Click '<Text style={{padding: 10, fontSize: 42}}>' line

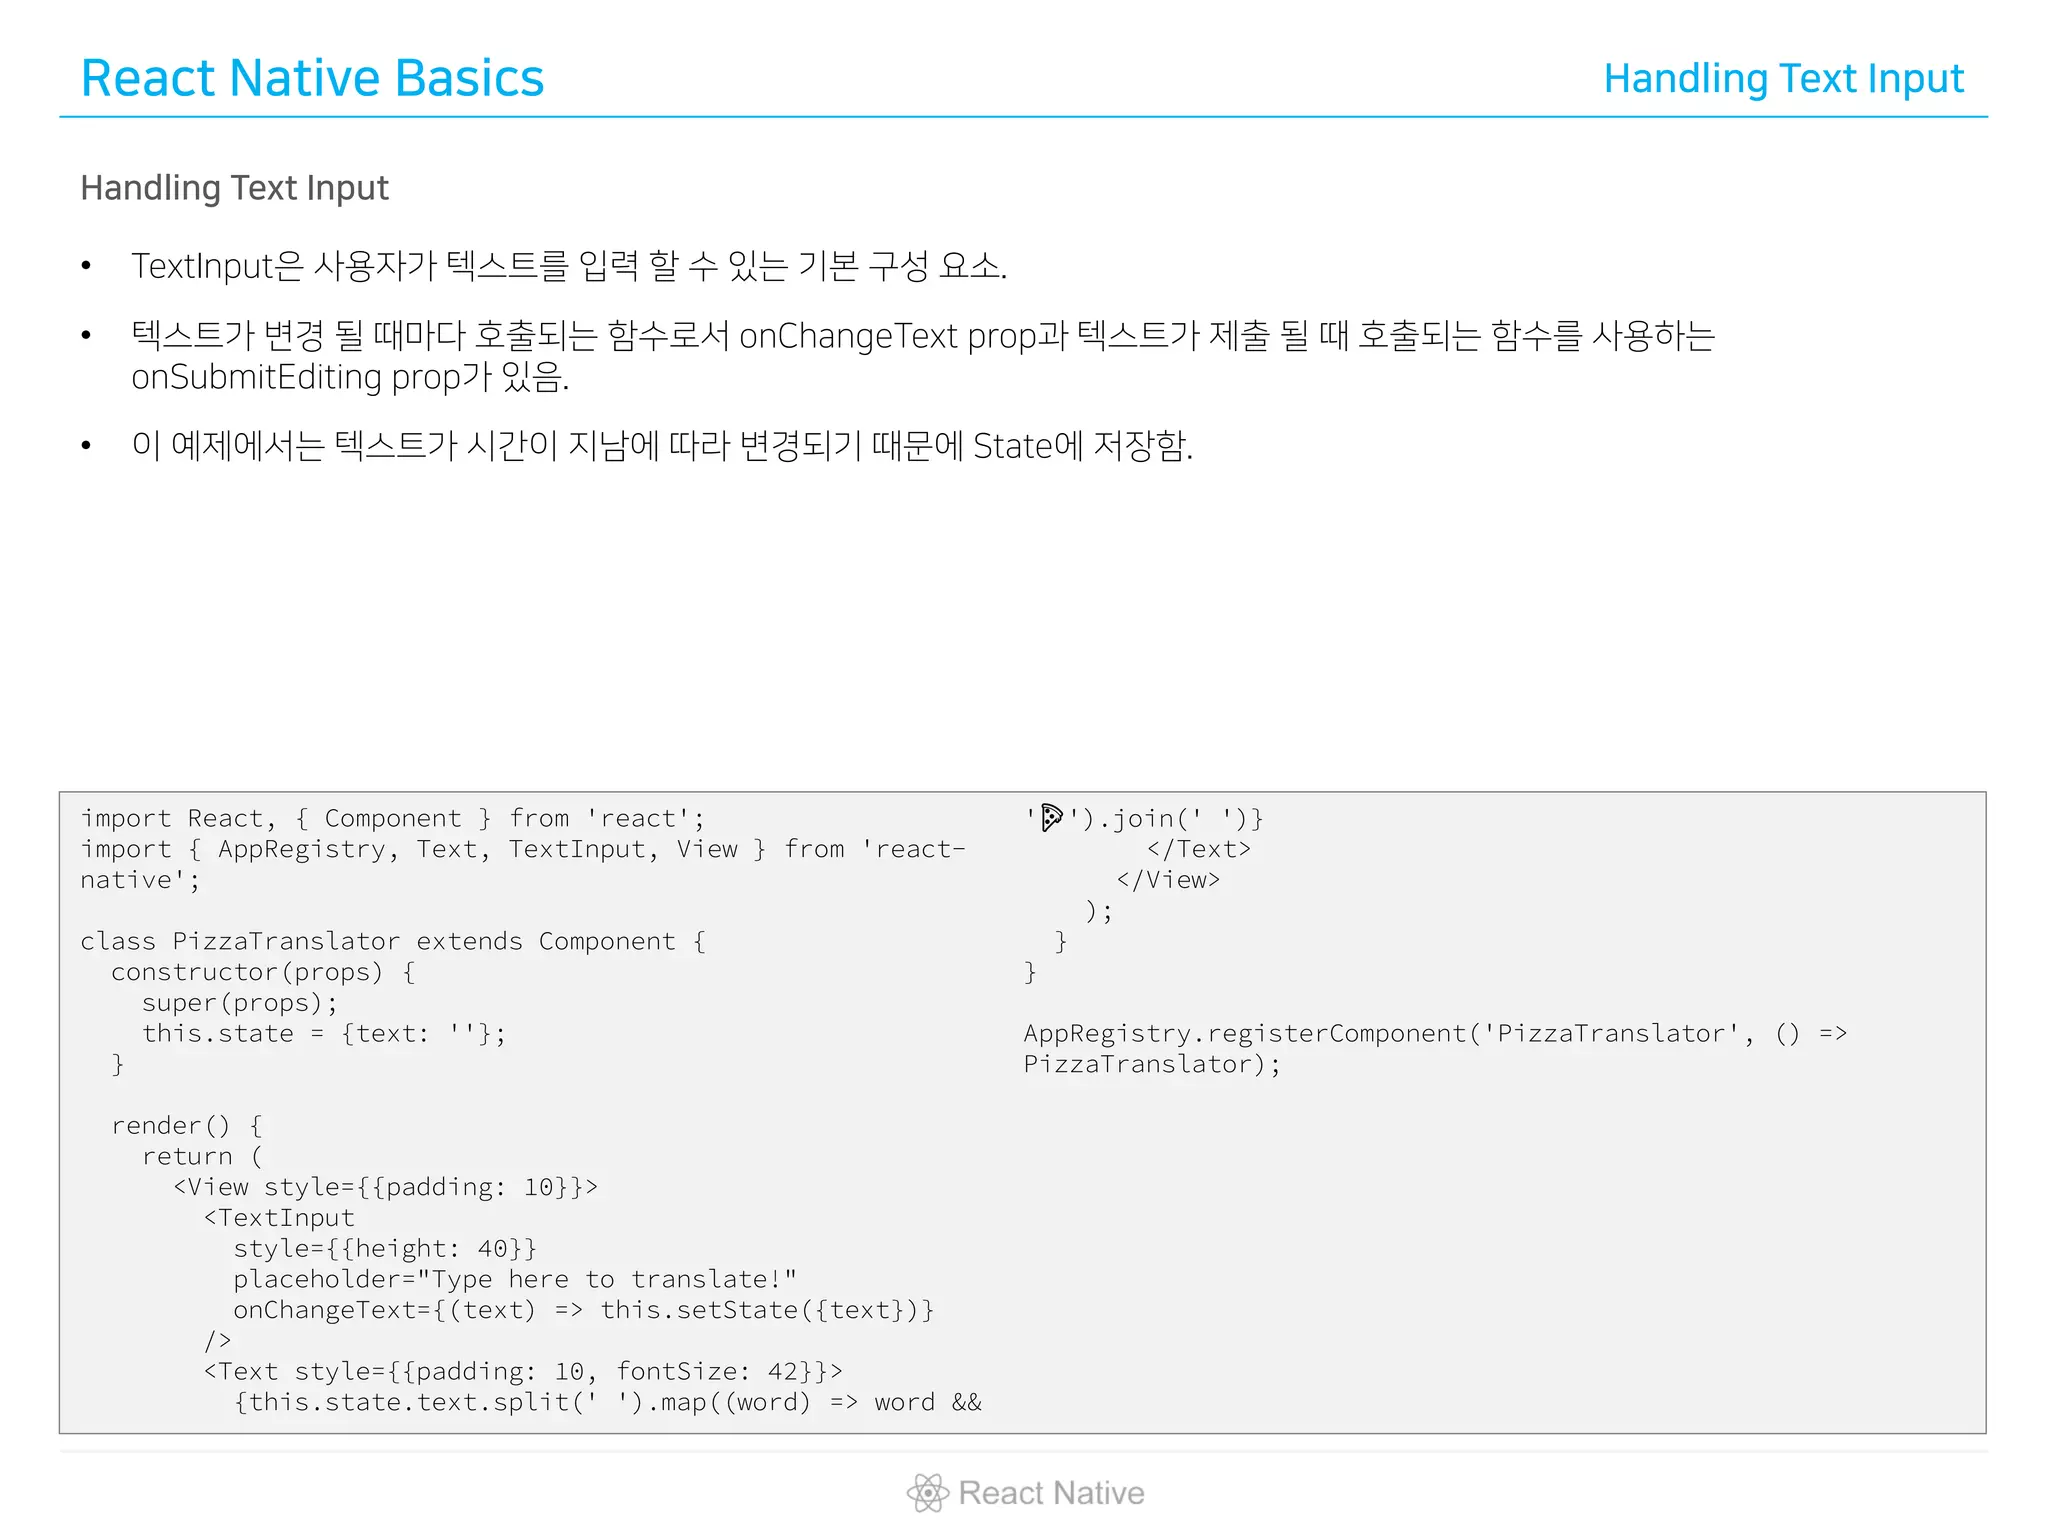523,1372
